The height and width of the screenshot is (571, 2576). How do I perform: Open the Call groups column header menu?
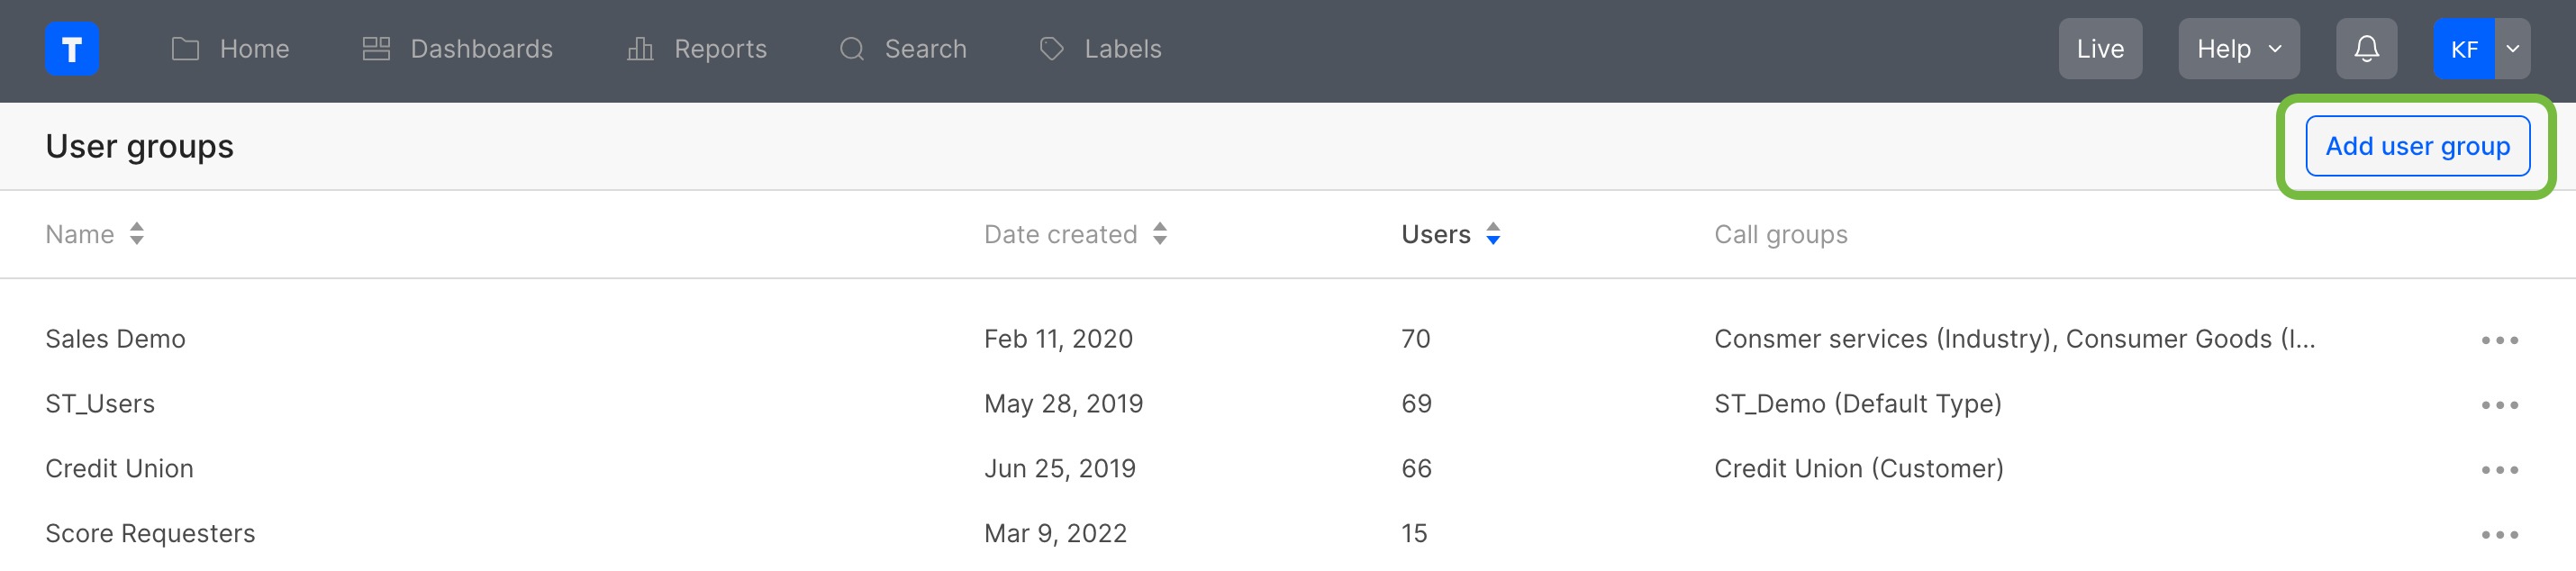[x=1781, y=234]
